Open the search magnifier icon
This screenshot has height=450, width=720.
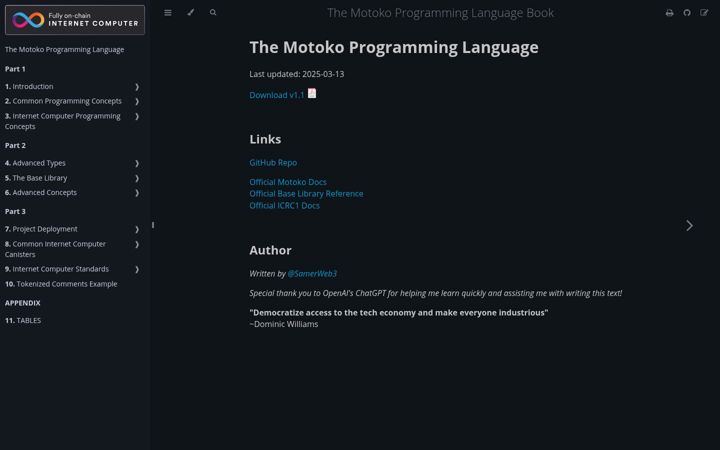coord(213,13)
